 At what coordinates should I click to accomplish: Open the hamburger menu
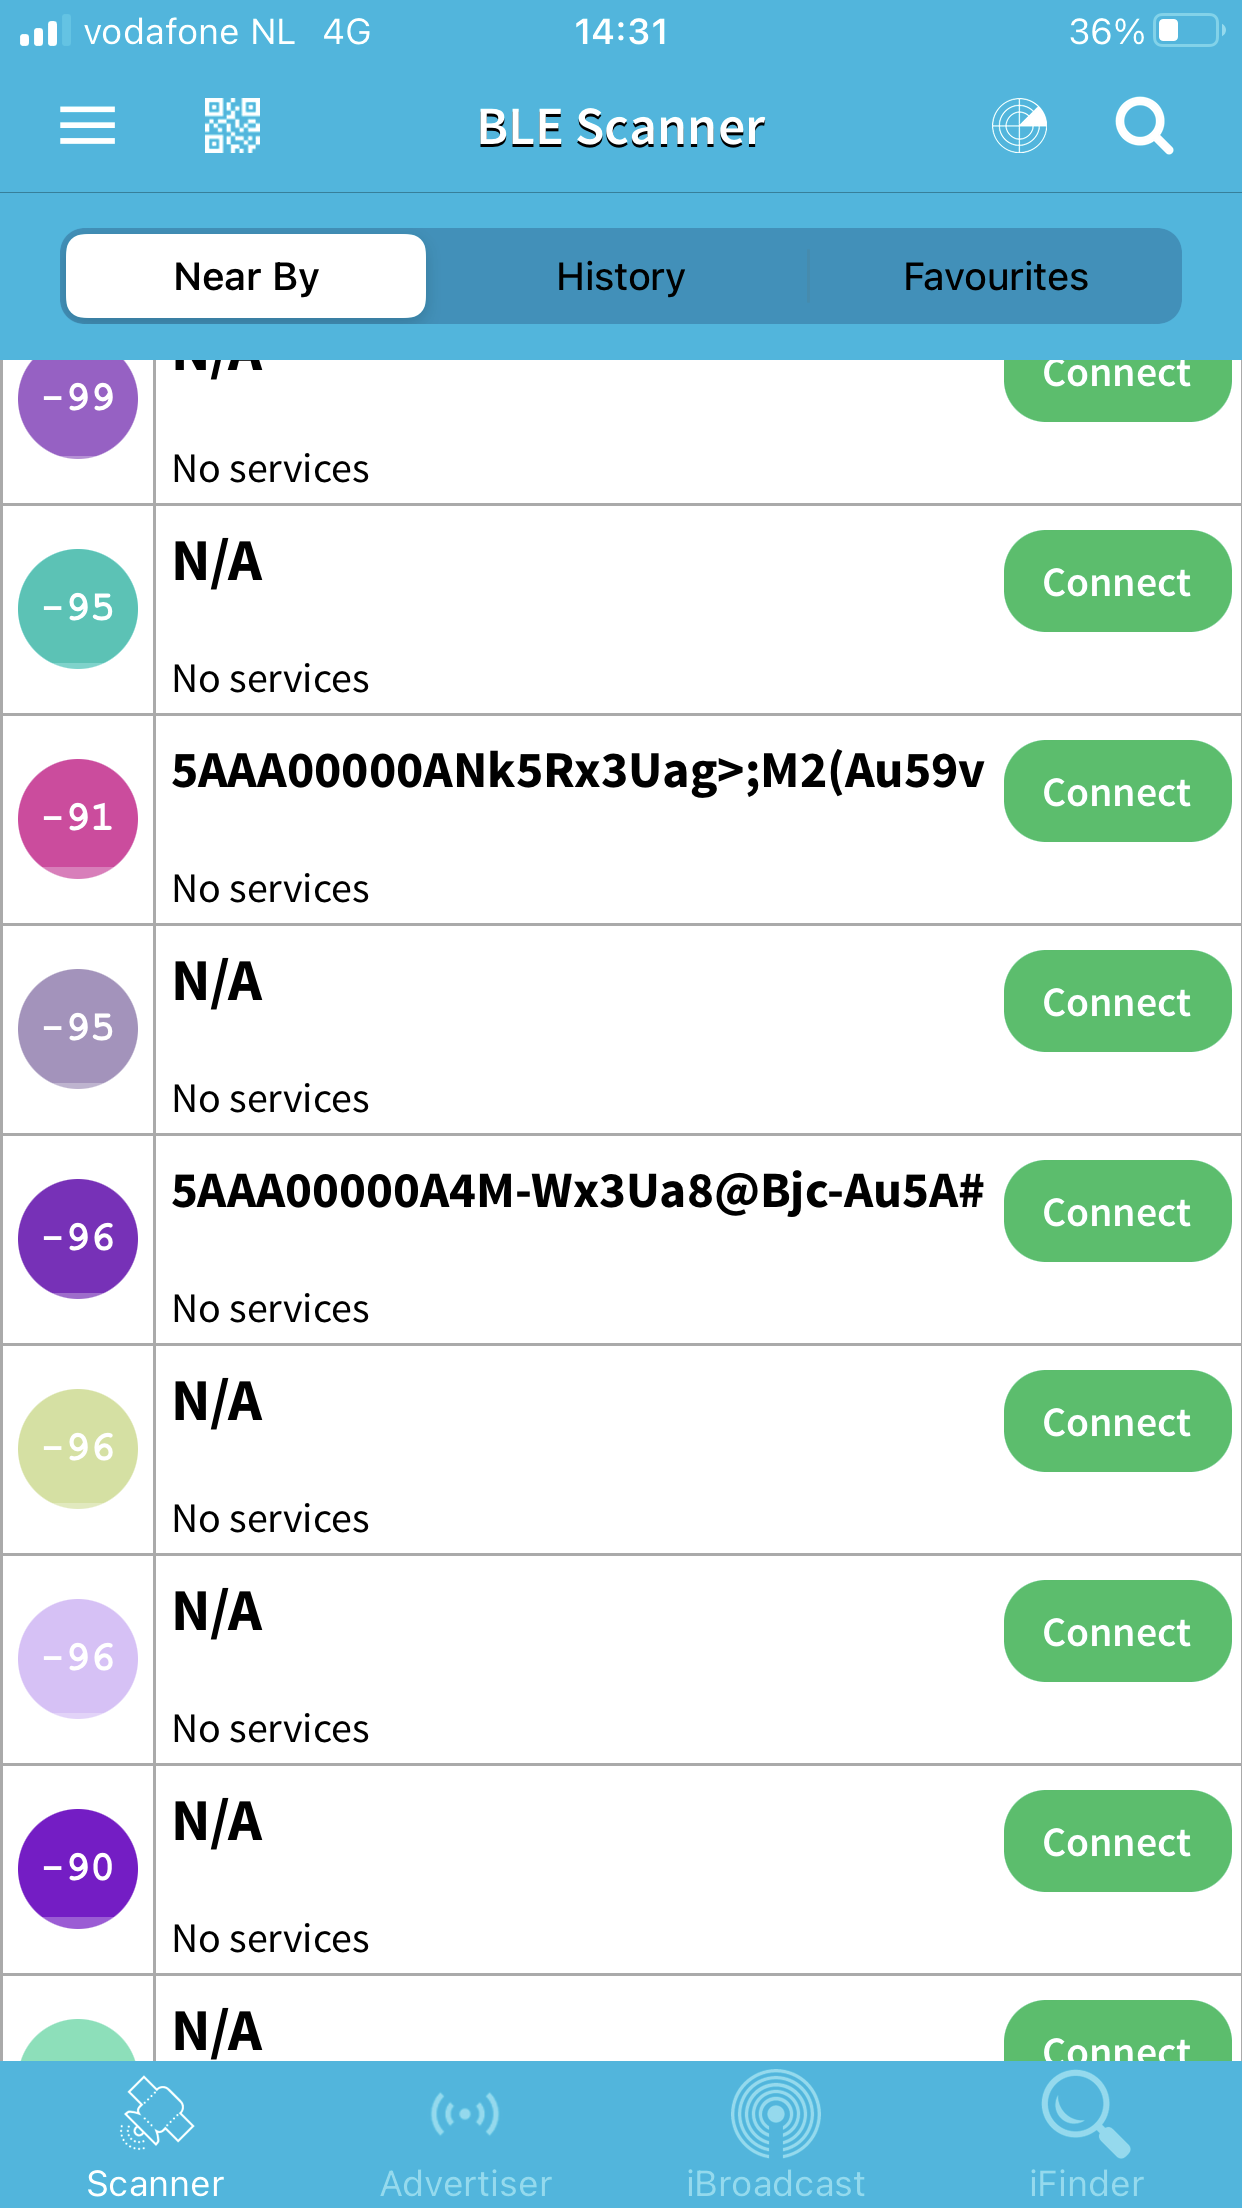click(x=87, y=126)
